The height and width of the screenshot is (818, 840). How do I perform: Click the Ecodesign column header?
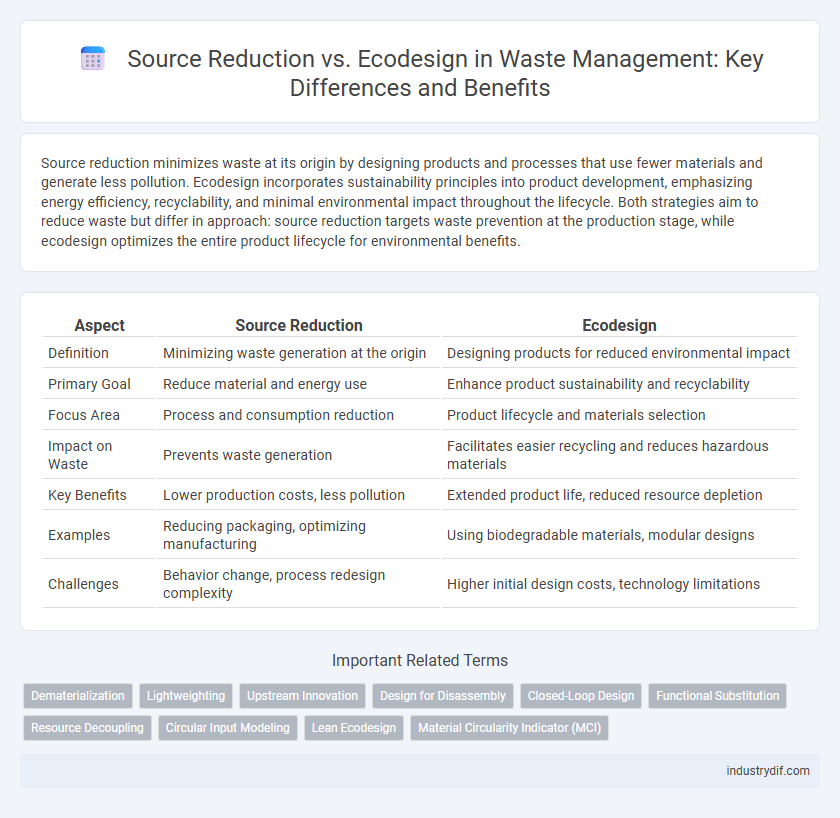[x=619, y=325]
